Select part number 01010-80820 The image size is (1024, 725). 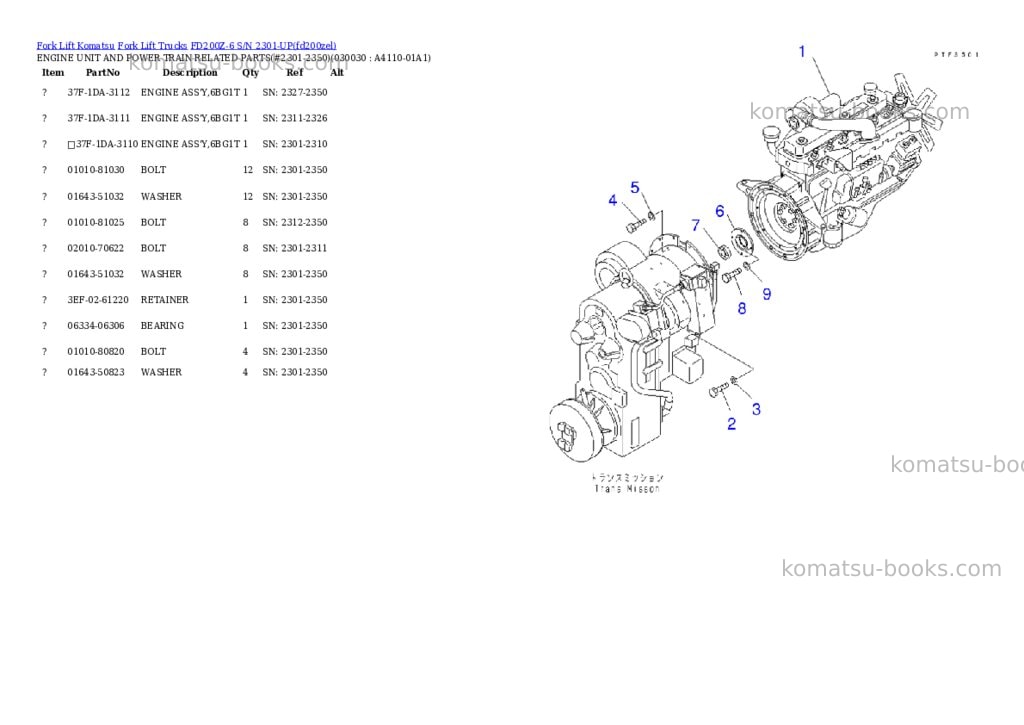click(x=96, y=351)
